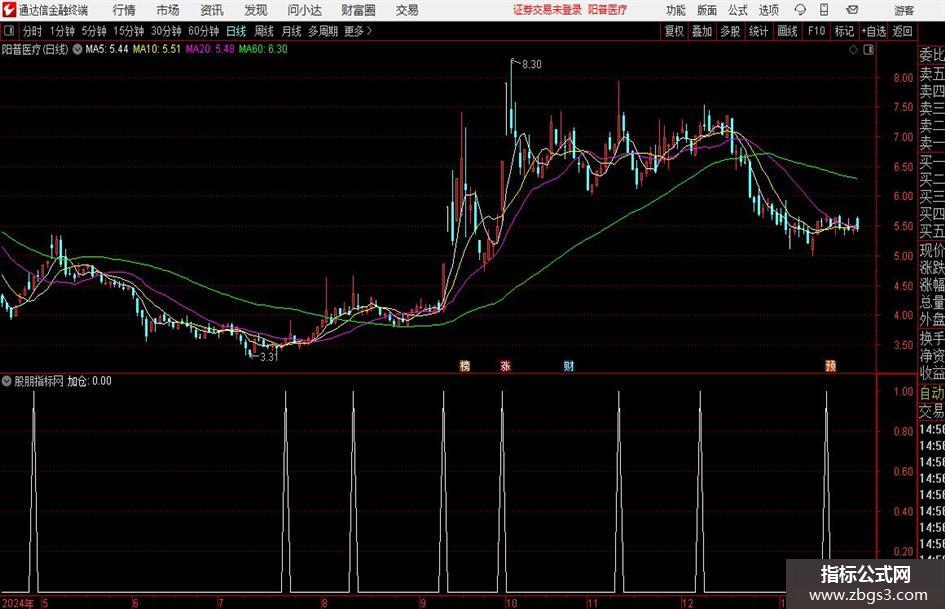Viewport: 945px width, 609px height.
Task: Open the 版面 menu
Action: click(x=707, y=10)
